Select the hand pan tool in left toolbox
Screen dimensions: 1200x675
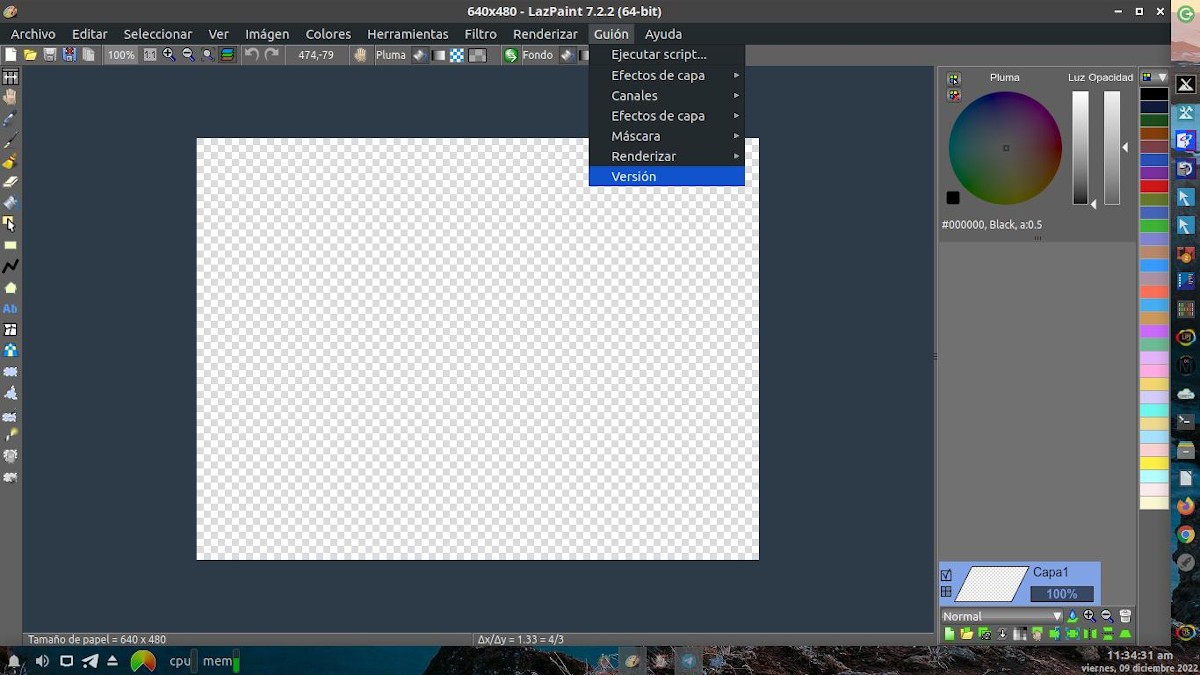[10, 97]
